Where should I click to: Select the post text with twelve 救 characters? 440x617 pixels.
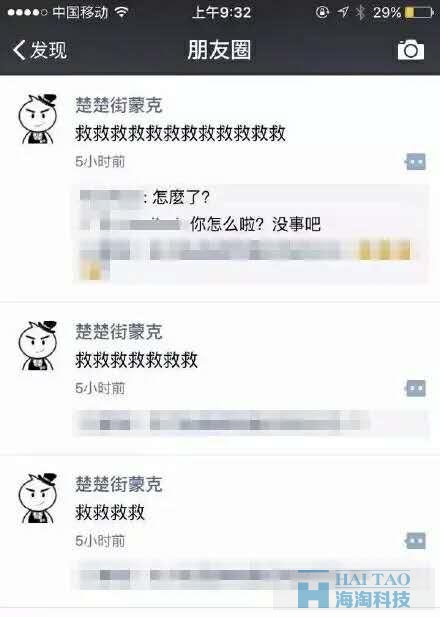(x=181, y=133)
